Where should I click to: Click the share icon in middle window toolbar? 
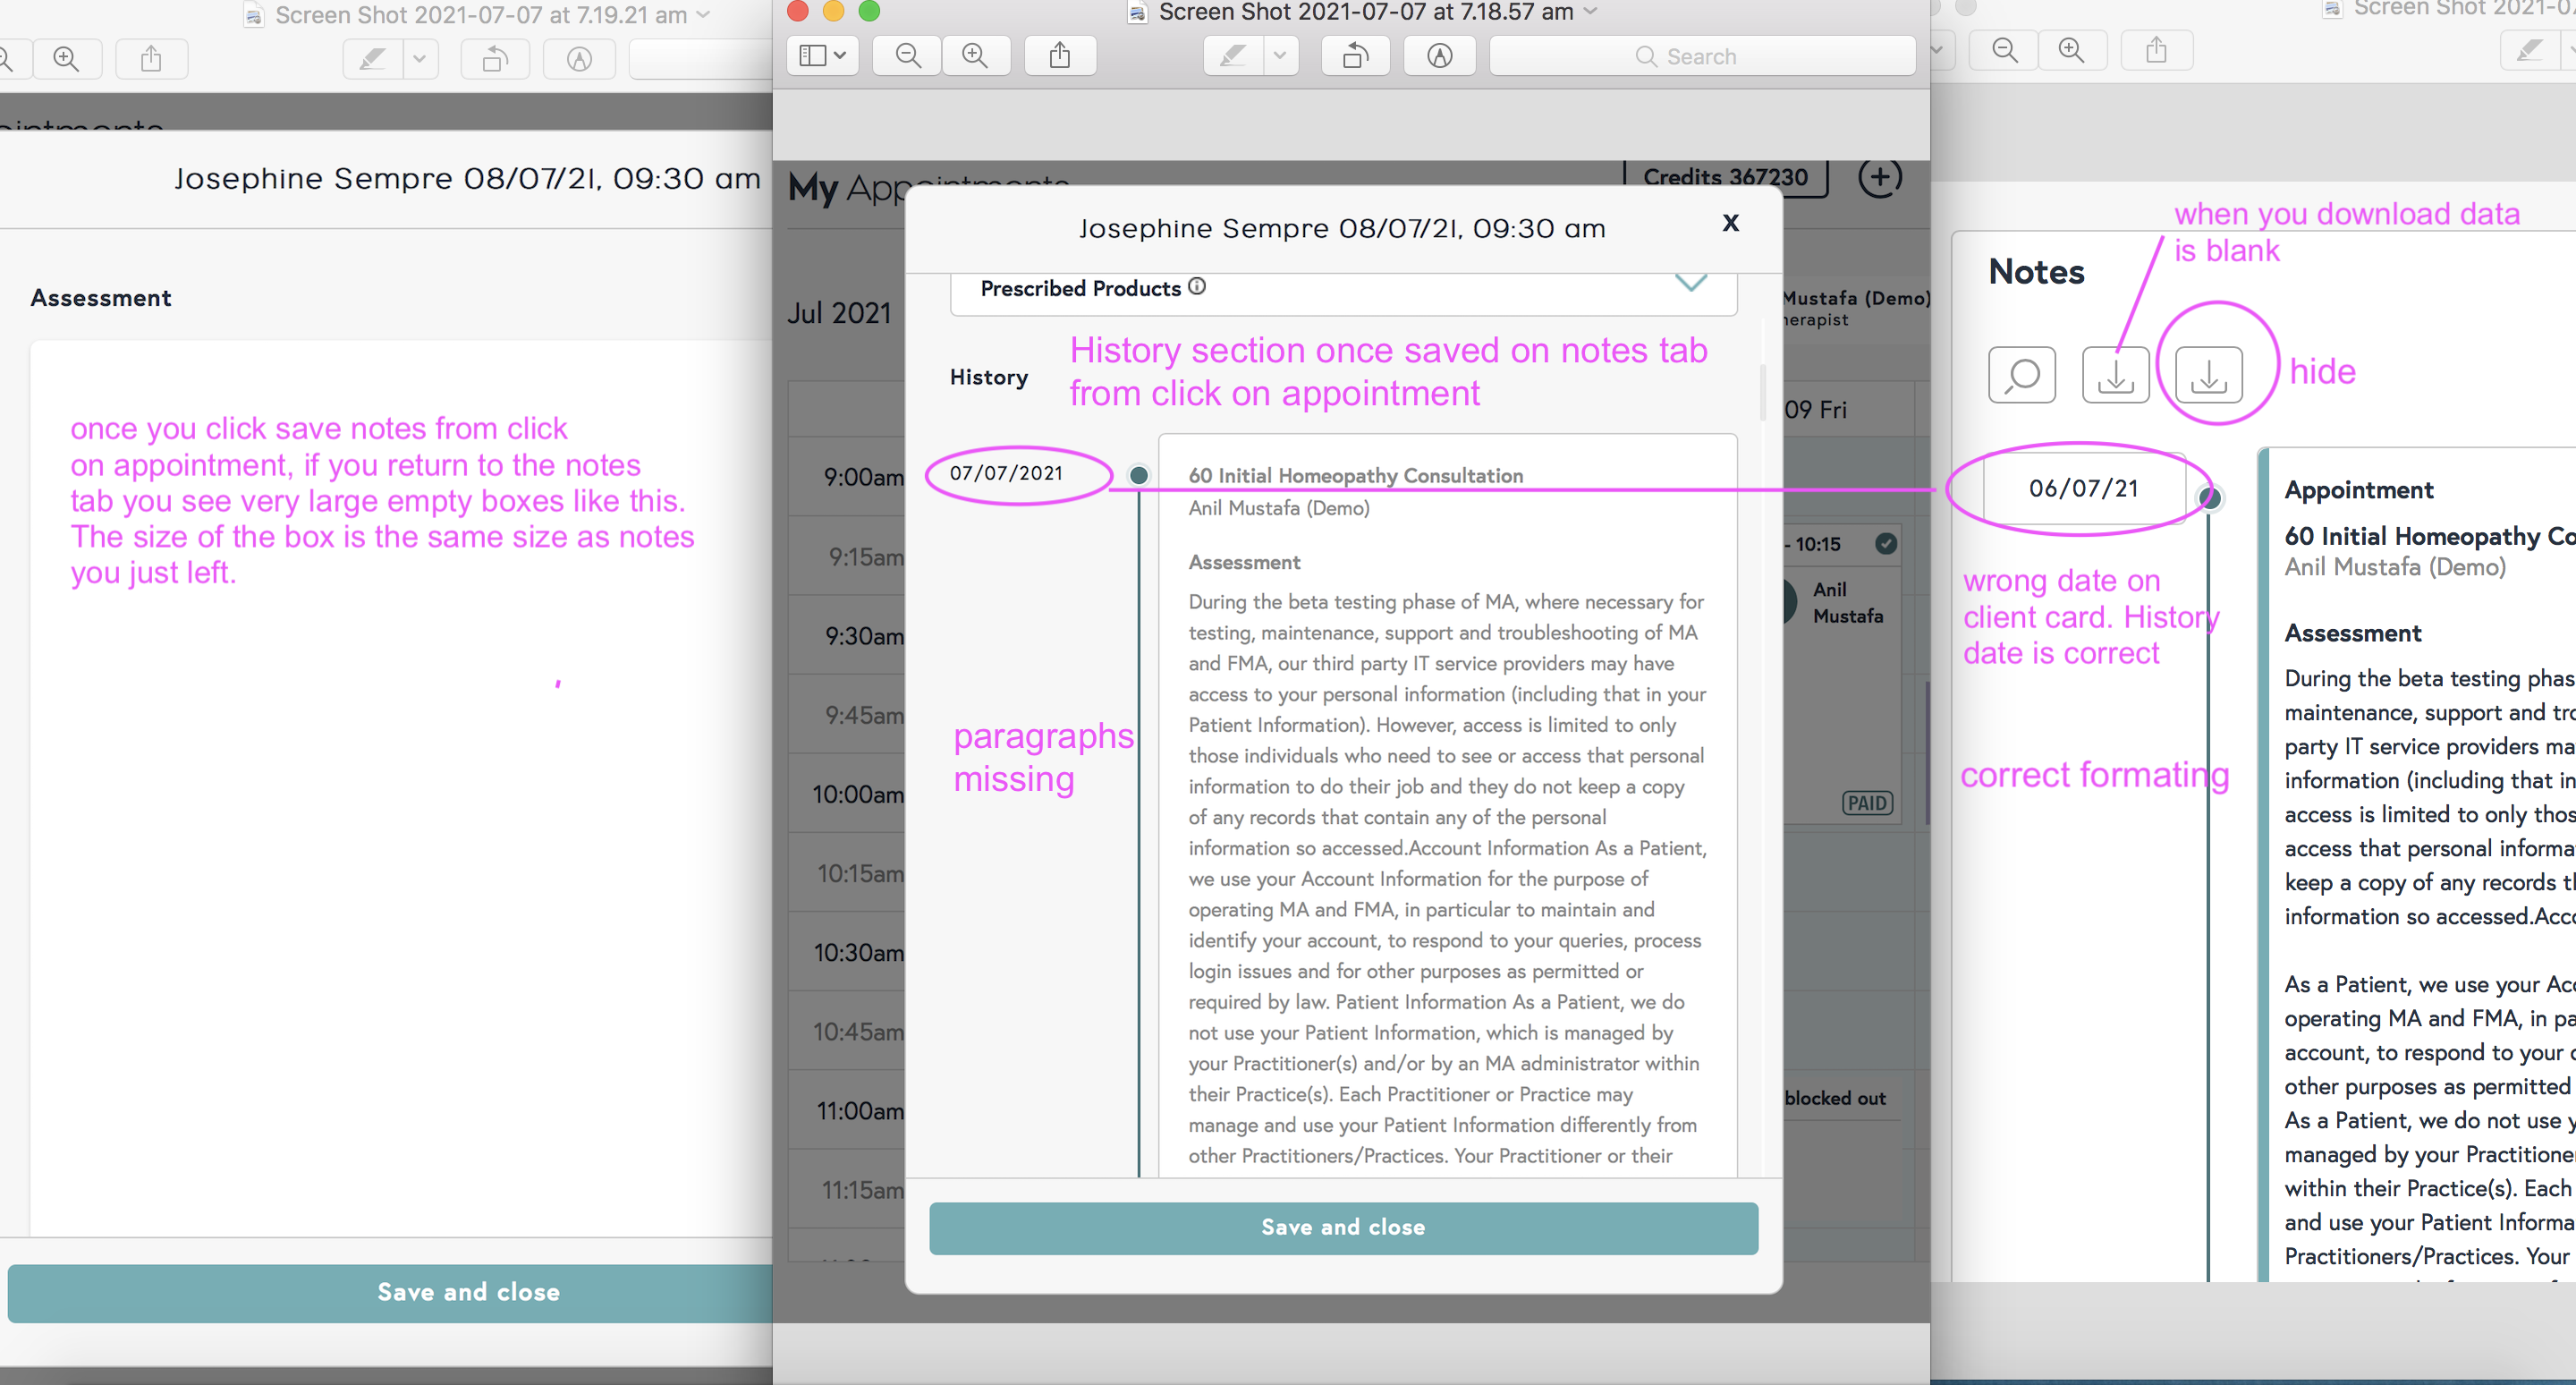[x=1059, y=56]
